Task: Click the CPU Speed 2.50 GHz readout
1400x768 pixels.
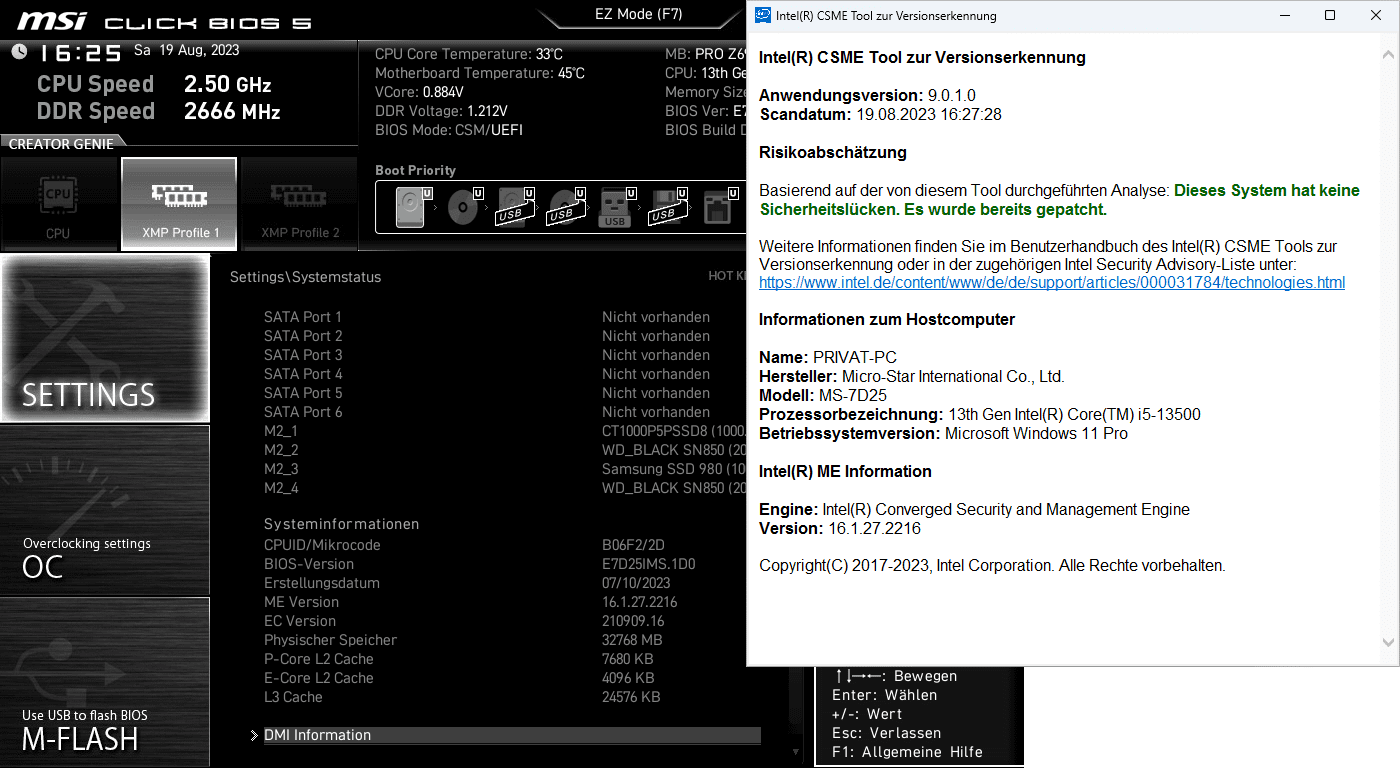Action: click(154, 84)
